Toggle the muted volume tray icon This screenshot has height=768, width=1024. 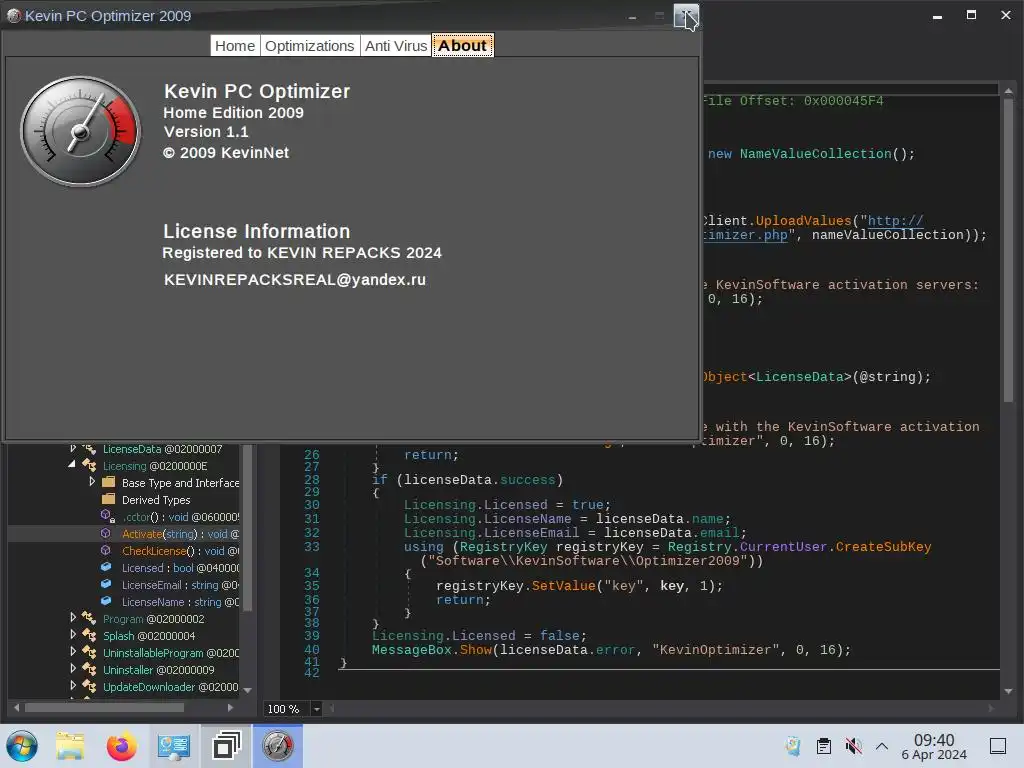coord(853,746)
